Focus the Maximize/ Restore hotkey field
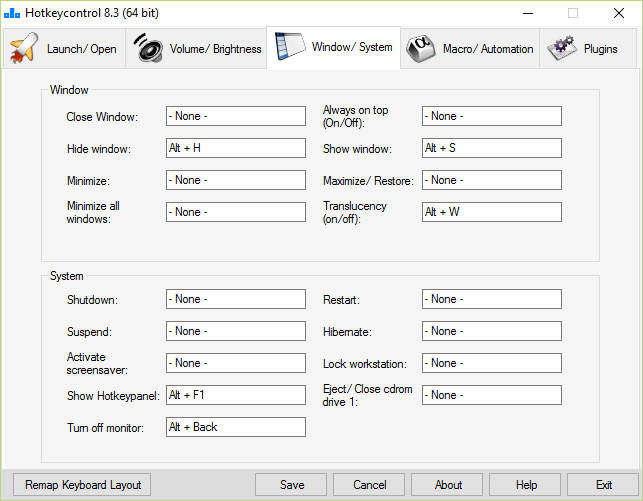 492,180
